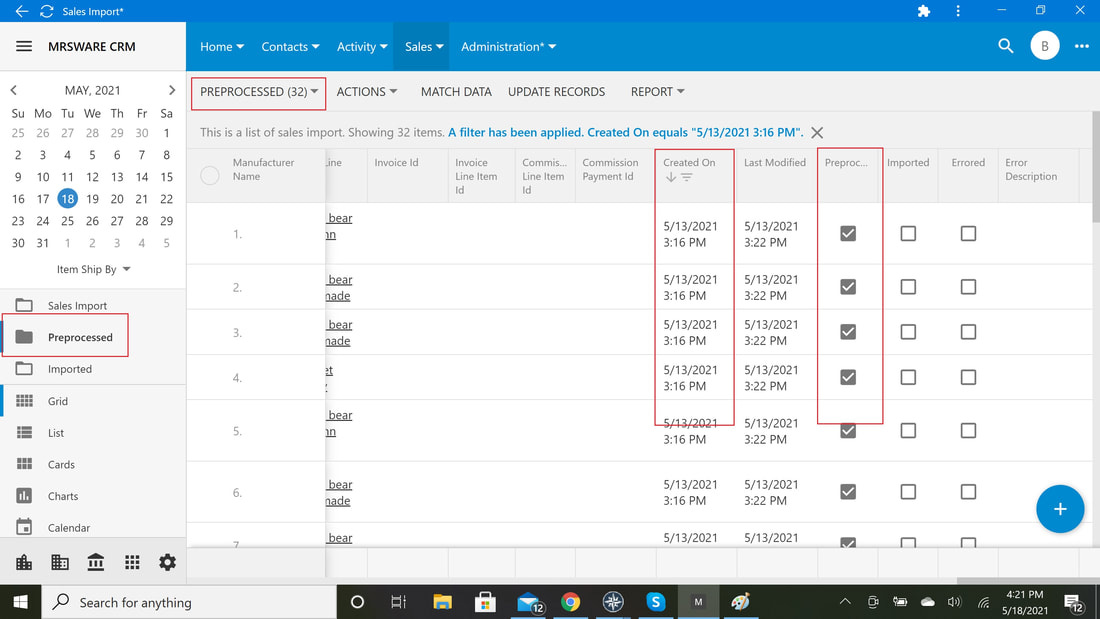Click the applied filter description link

point(625,132)
